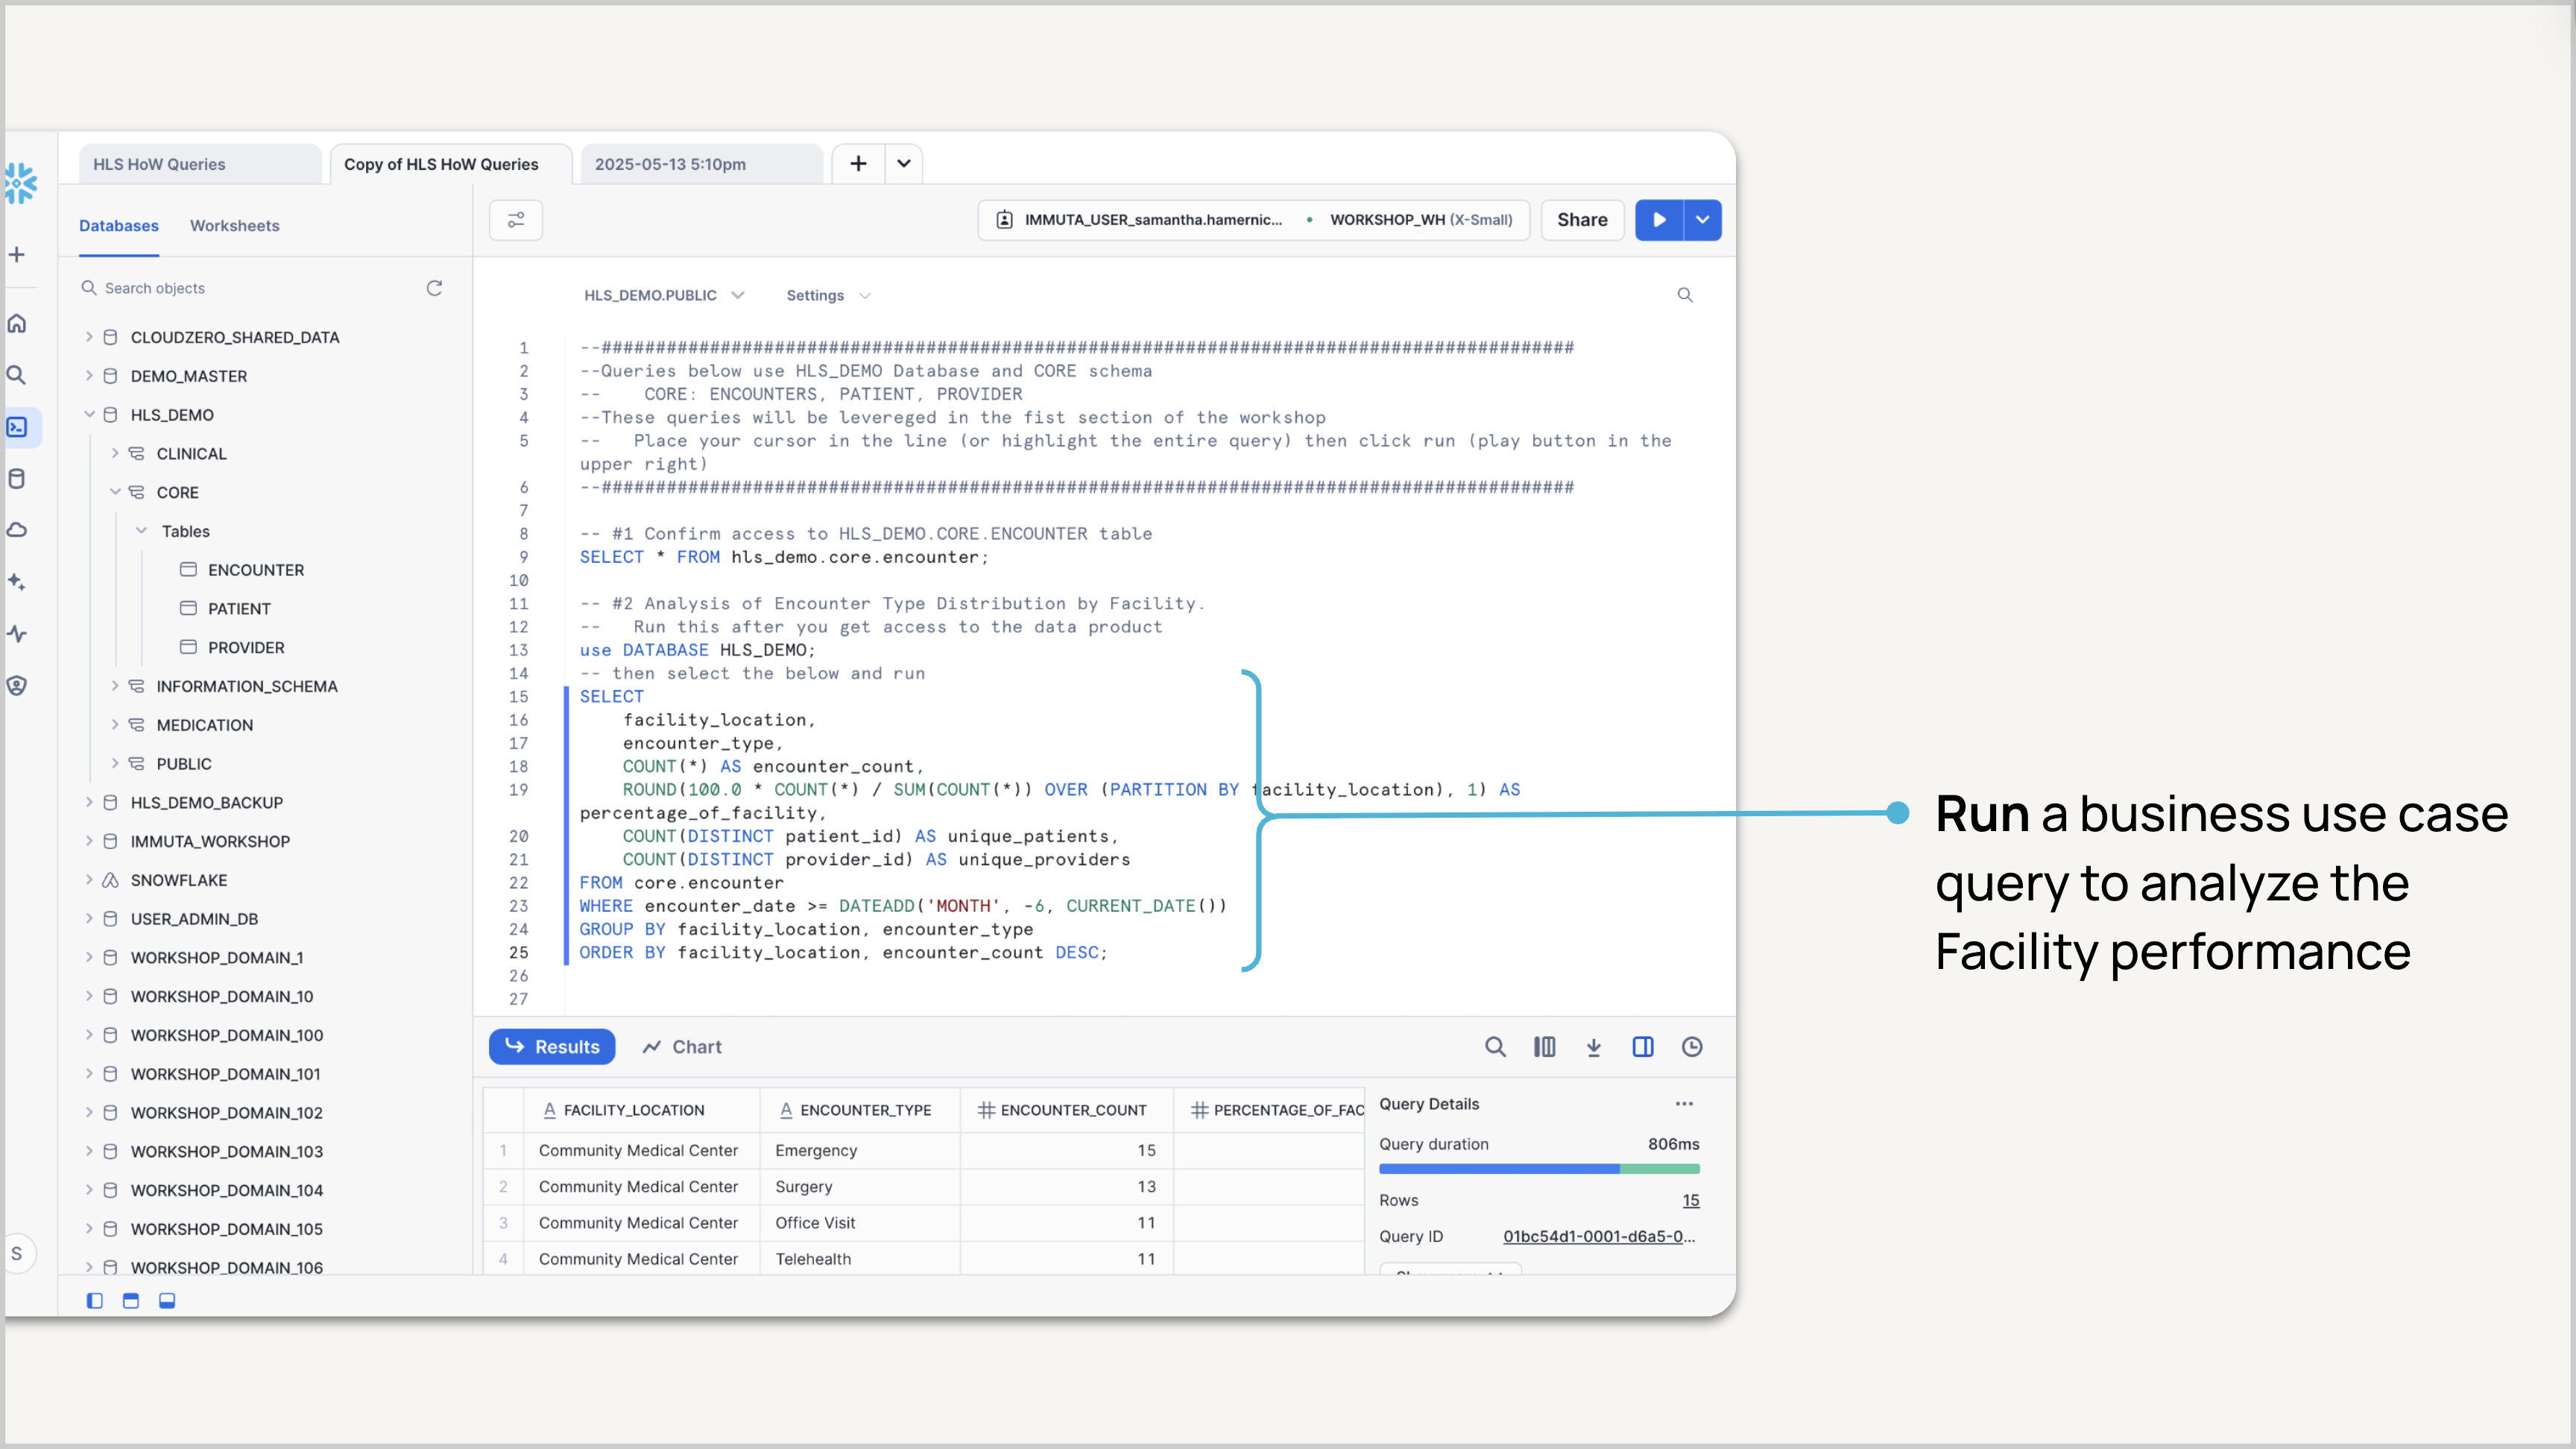Open the query history clock icon
Image resolution: width=2576 pixels, height=1449 pixels.
coord(1692,1047)
